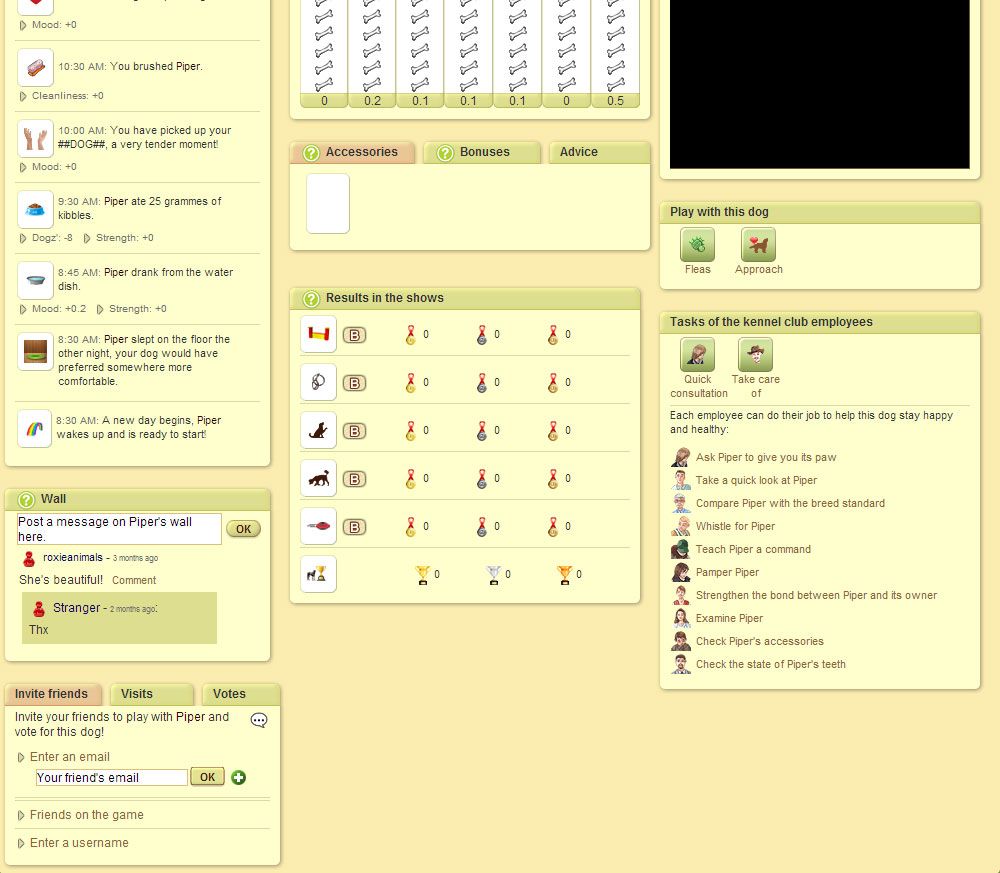Expand Strength: +0 arrow under kibbles entry

87,238
